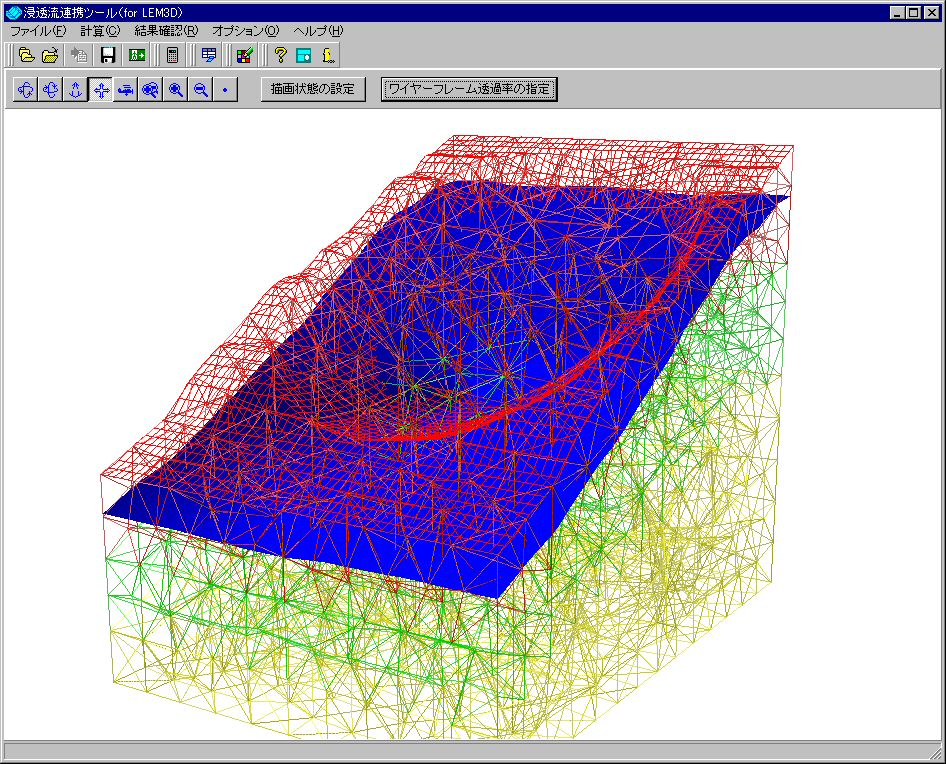This screenshot has width=946, height=764.
Task: Expand the 結果確認(R) menu
Action: [x=166, y=31]
